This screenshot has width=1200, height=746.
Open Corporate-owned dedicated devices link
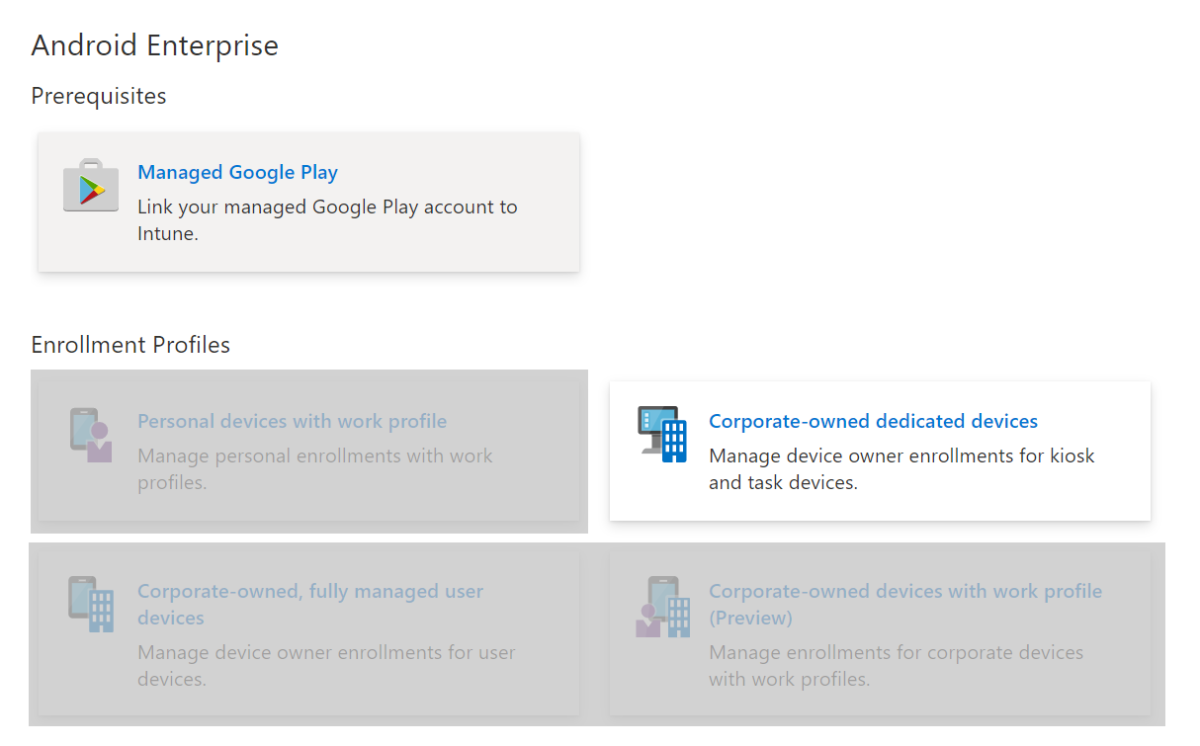873,421
